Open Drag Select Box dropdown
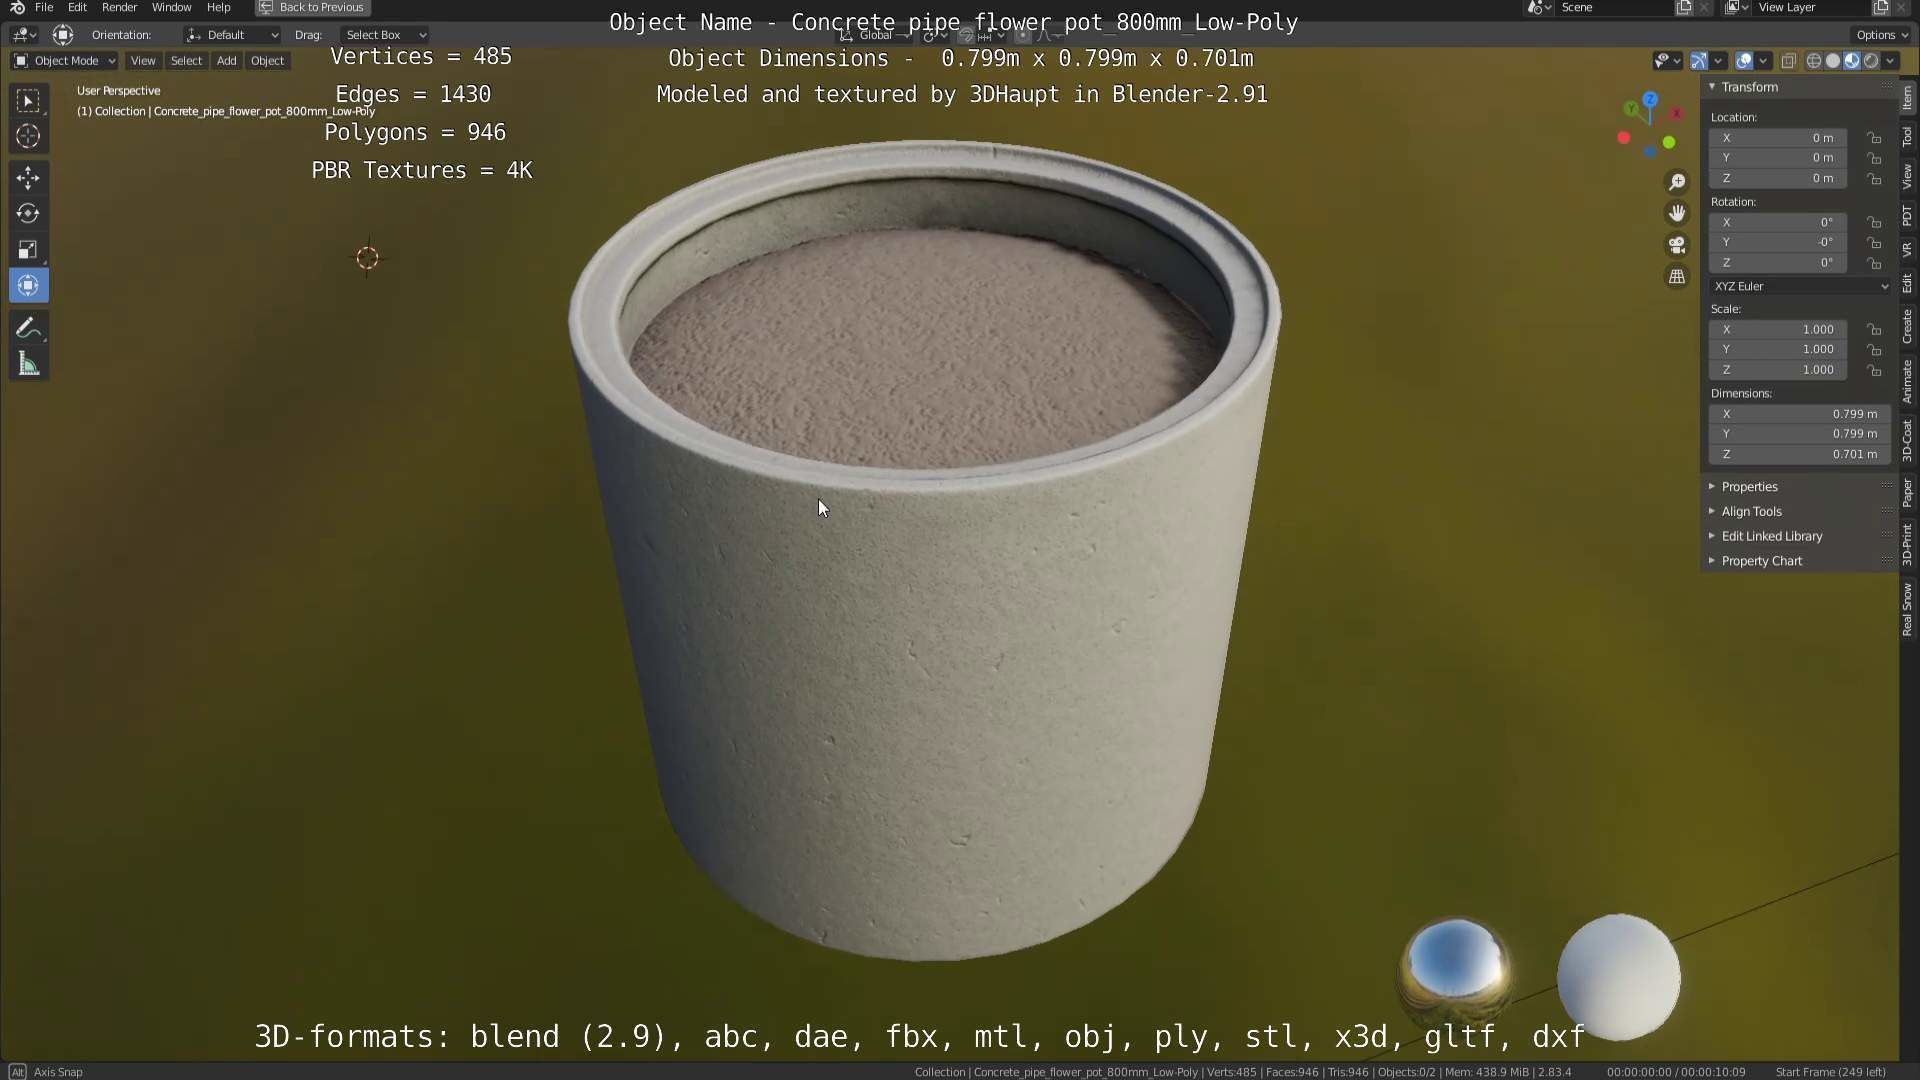Image resolution: width=1920 pixels, height=1080 pixels. tap(384, 35)
